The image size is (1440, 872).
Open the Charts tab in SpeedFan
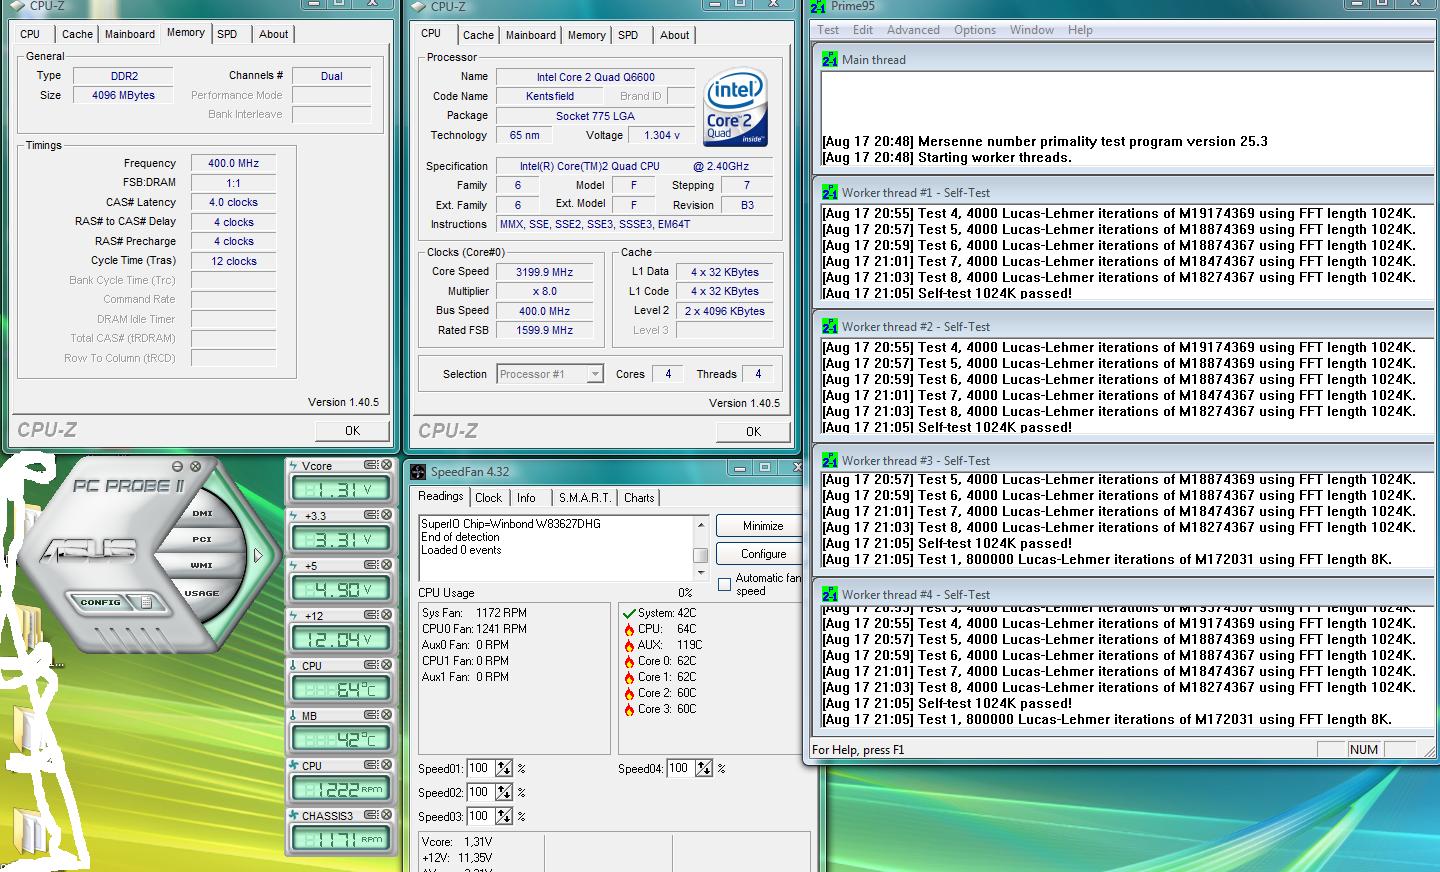[x=639, y=497]
